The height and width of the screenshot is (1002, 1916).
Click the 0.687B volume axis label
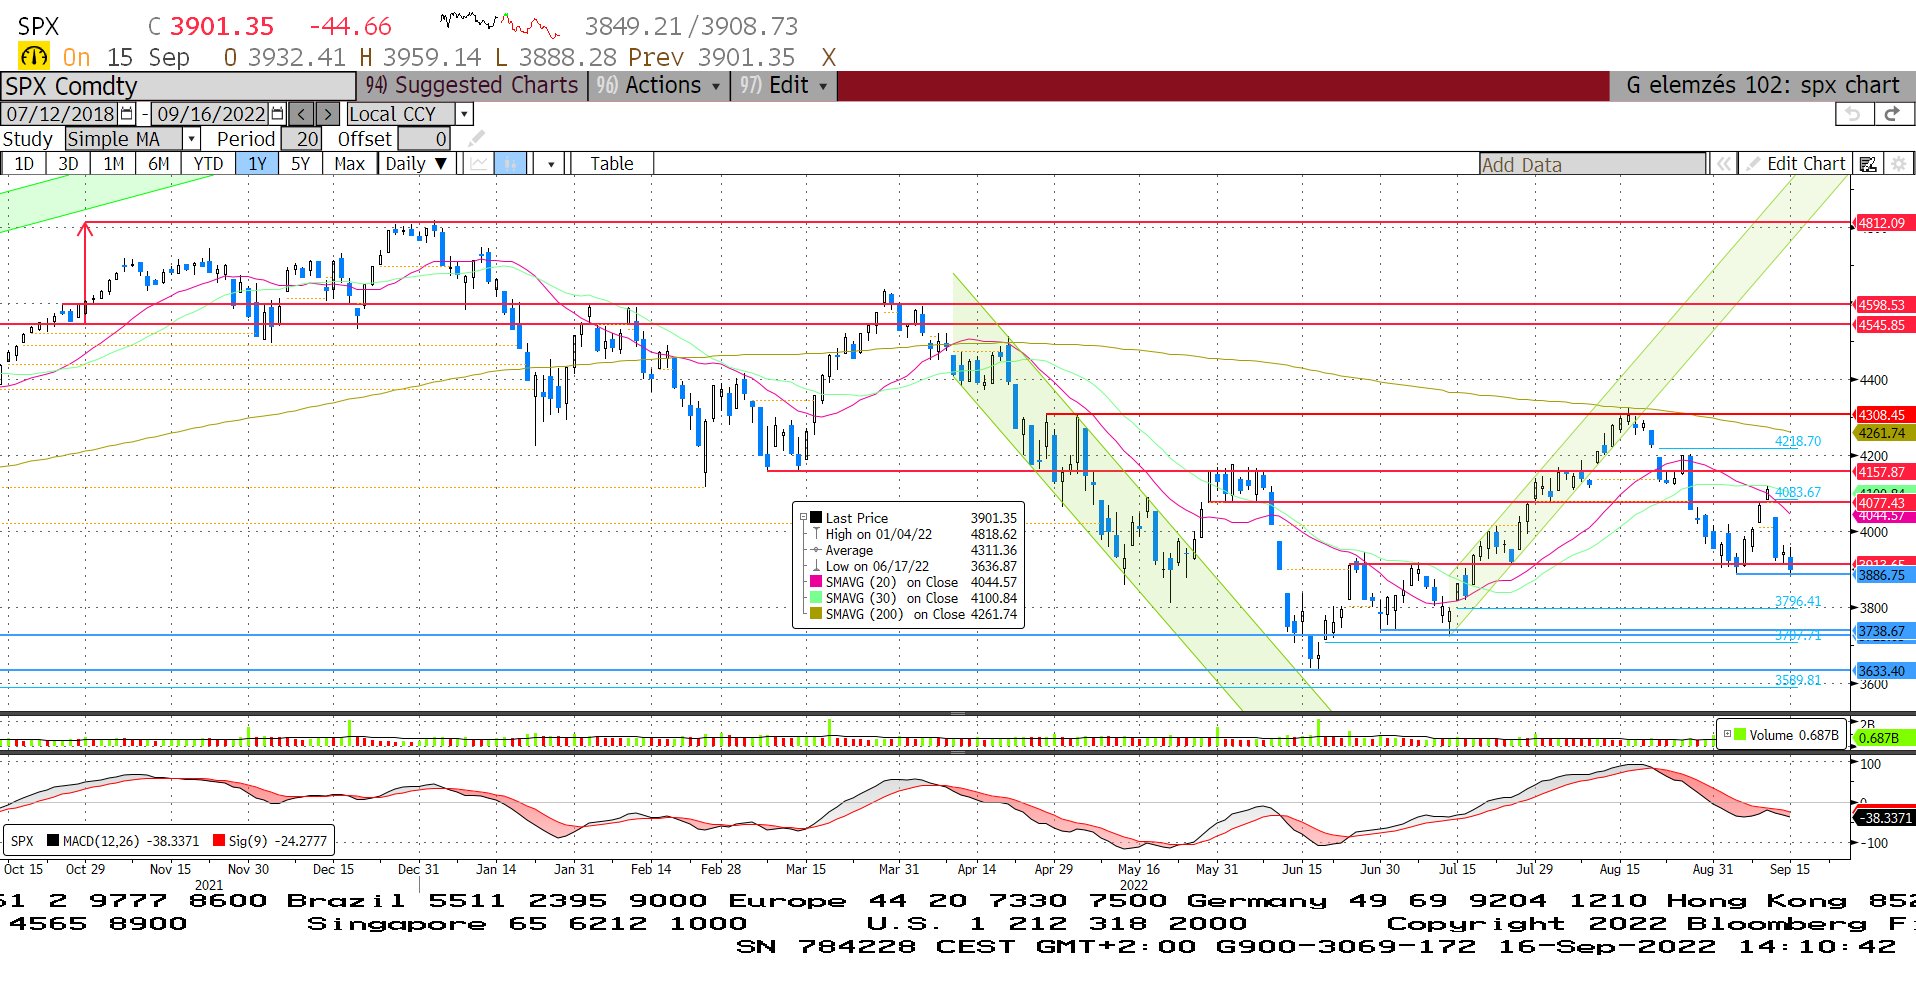1884,738
